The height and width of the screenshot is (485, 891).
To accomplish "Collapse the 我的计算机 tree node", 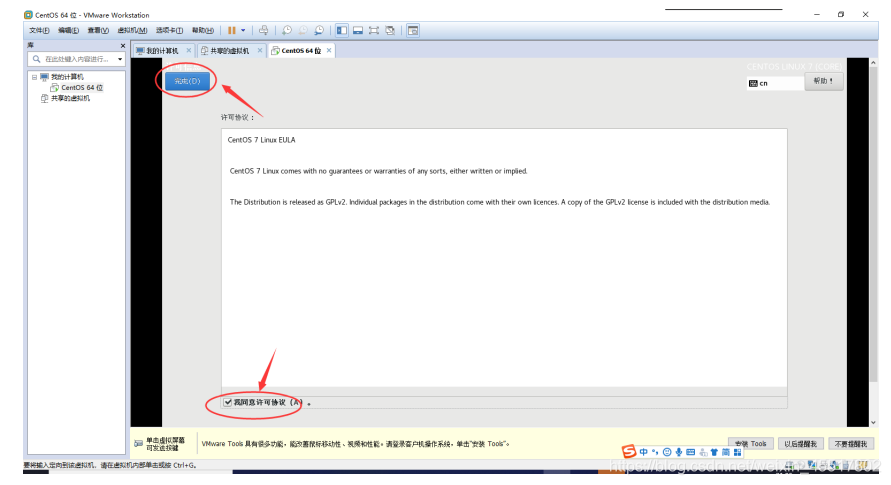I will click(34, 77).
